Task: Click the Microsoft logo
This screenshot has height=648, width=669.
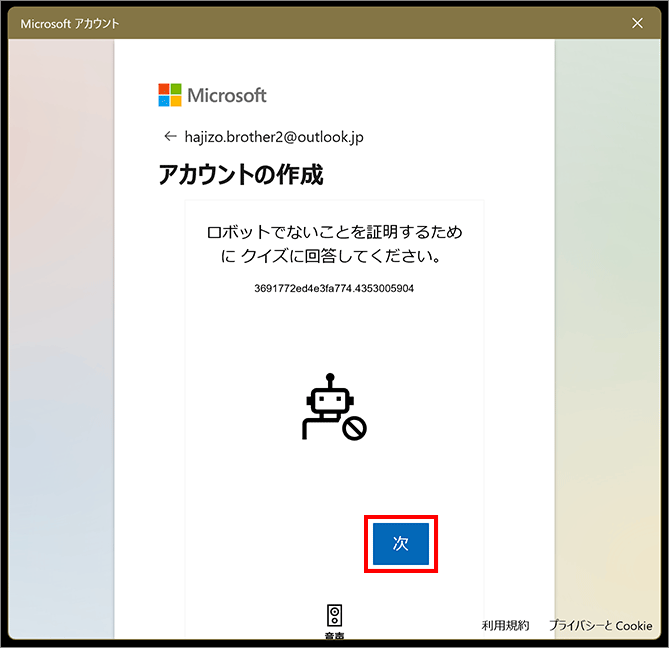Action: (x=212, y=95)
